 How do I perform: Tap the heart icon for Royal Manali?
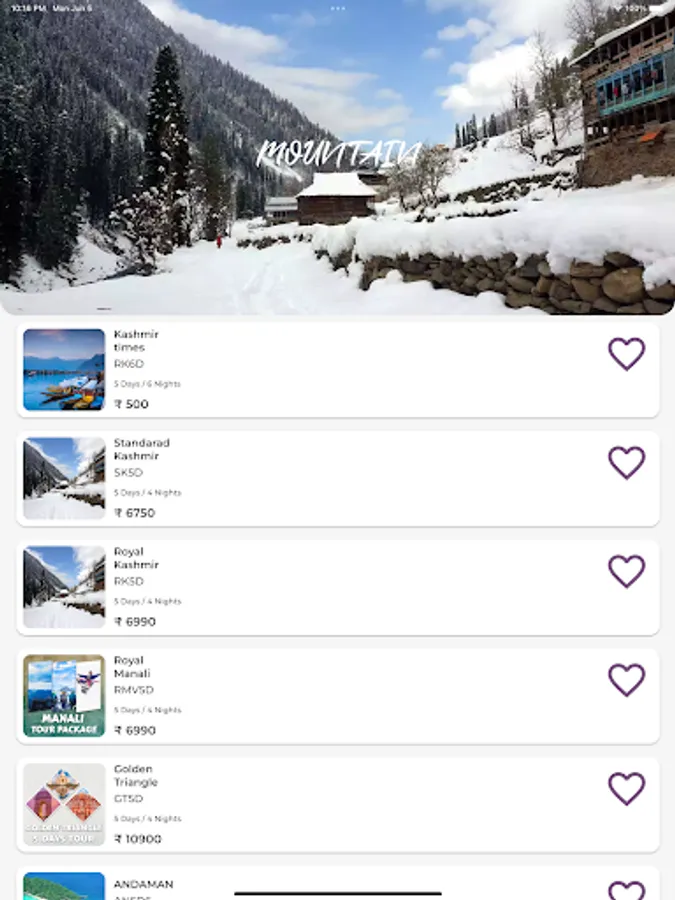click(626, 680)
